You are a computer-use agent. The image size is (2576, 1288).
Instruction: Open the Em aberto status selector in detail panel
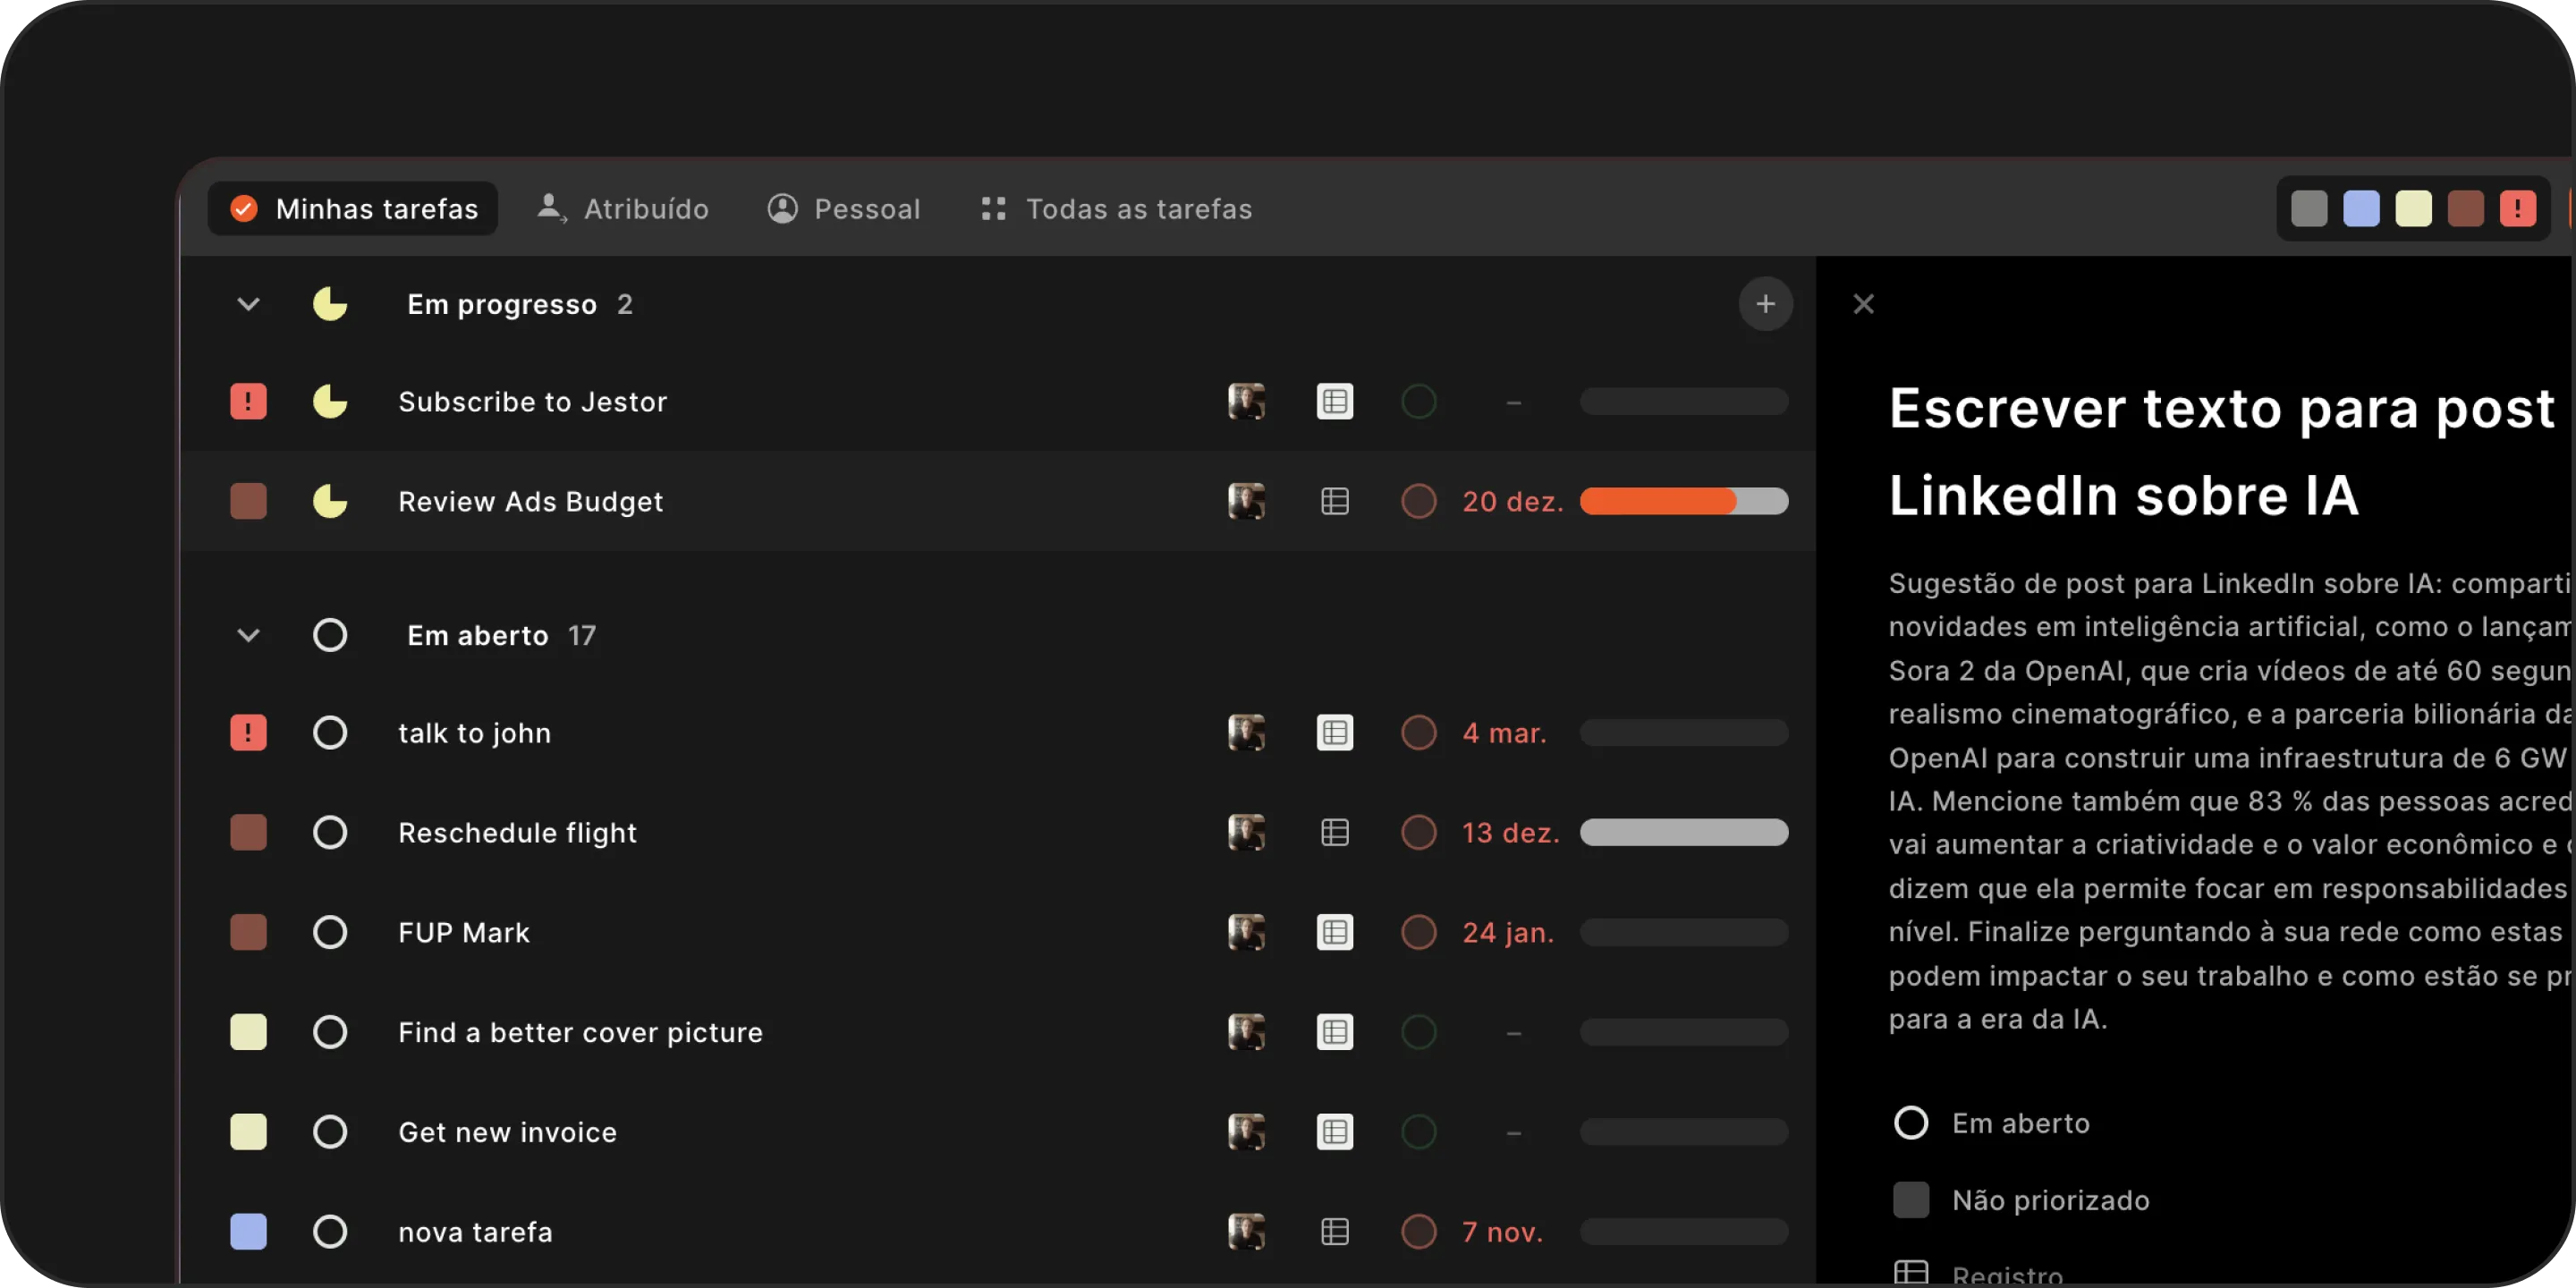pyautogui.click(x=1990, y=1123)
